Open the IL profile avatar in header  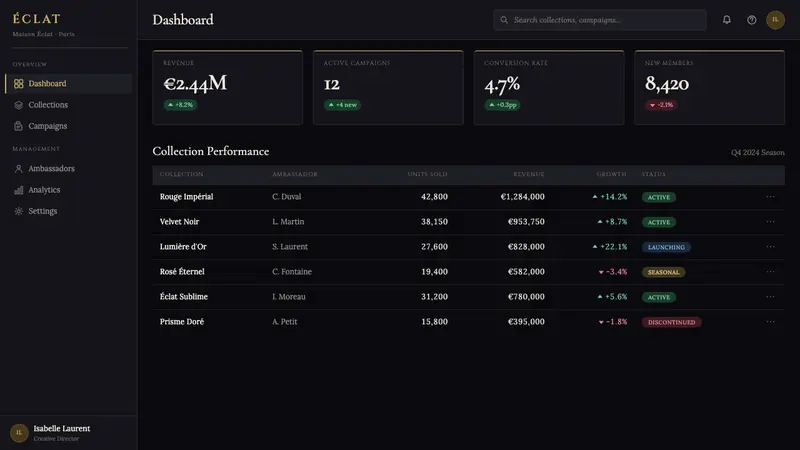click(775, 20)
